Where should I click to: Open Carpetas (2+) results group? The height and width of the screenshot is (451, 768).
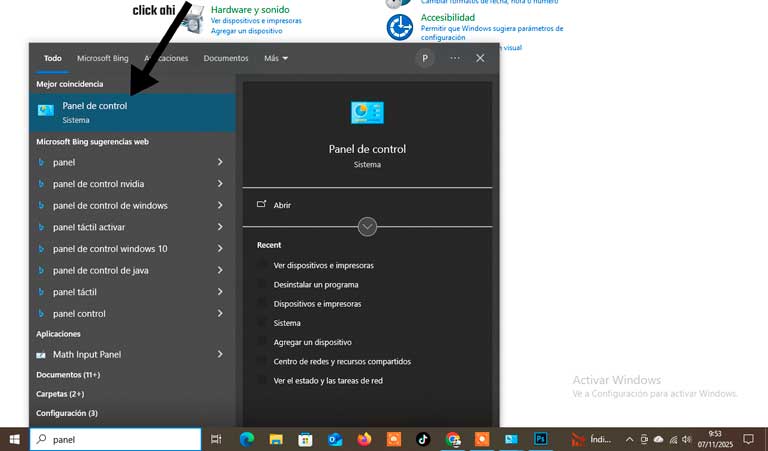tap(60, 394)
